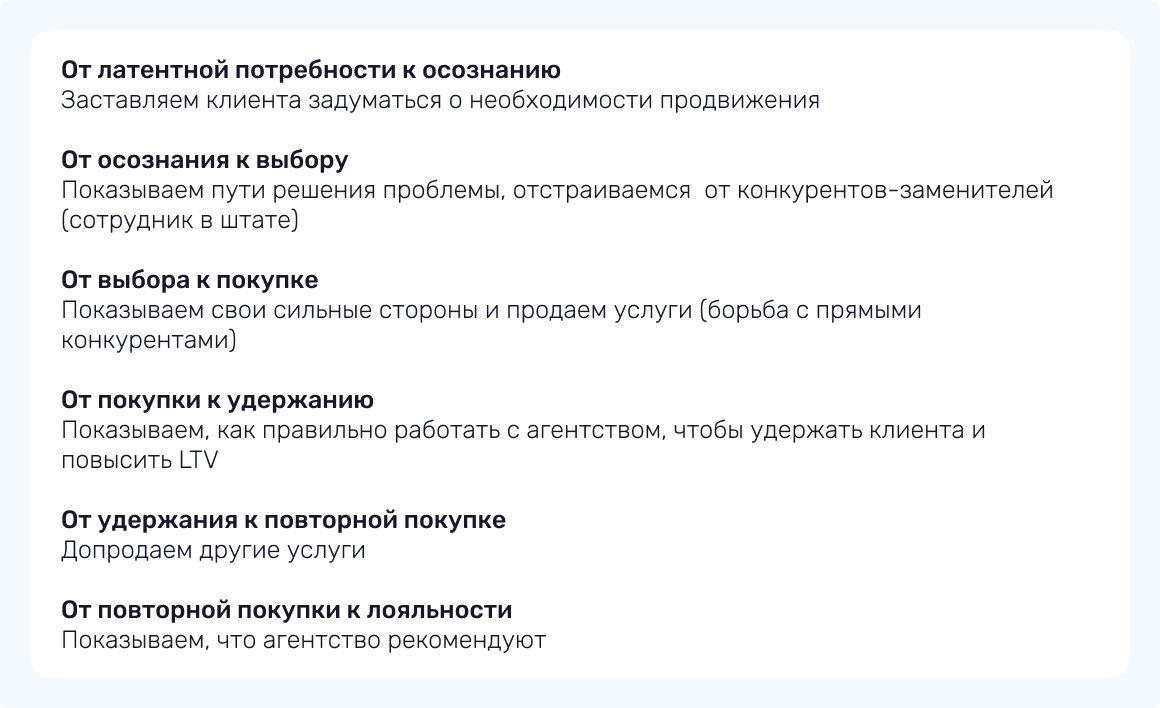1160x708 pixels.
Task: Click the text 'Заставляем клиента задуматься о необходимости продвижения'
Action: [440, 101]
